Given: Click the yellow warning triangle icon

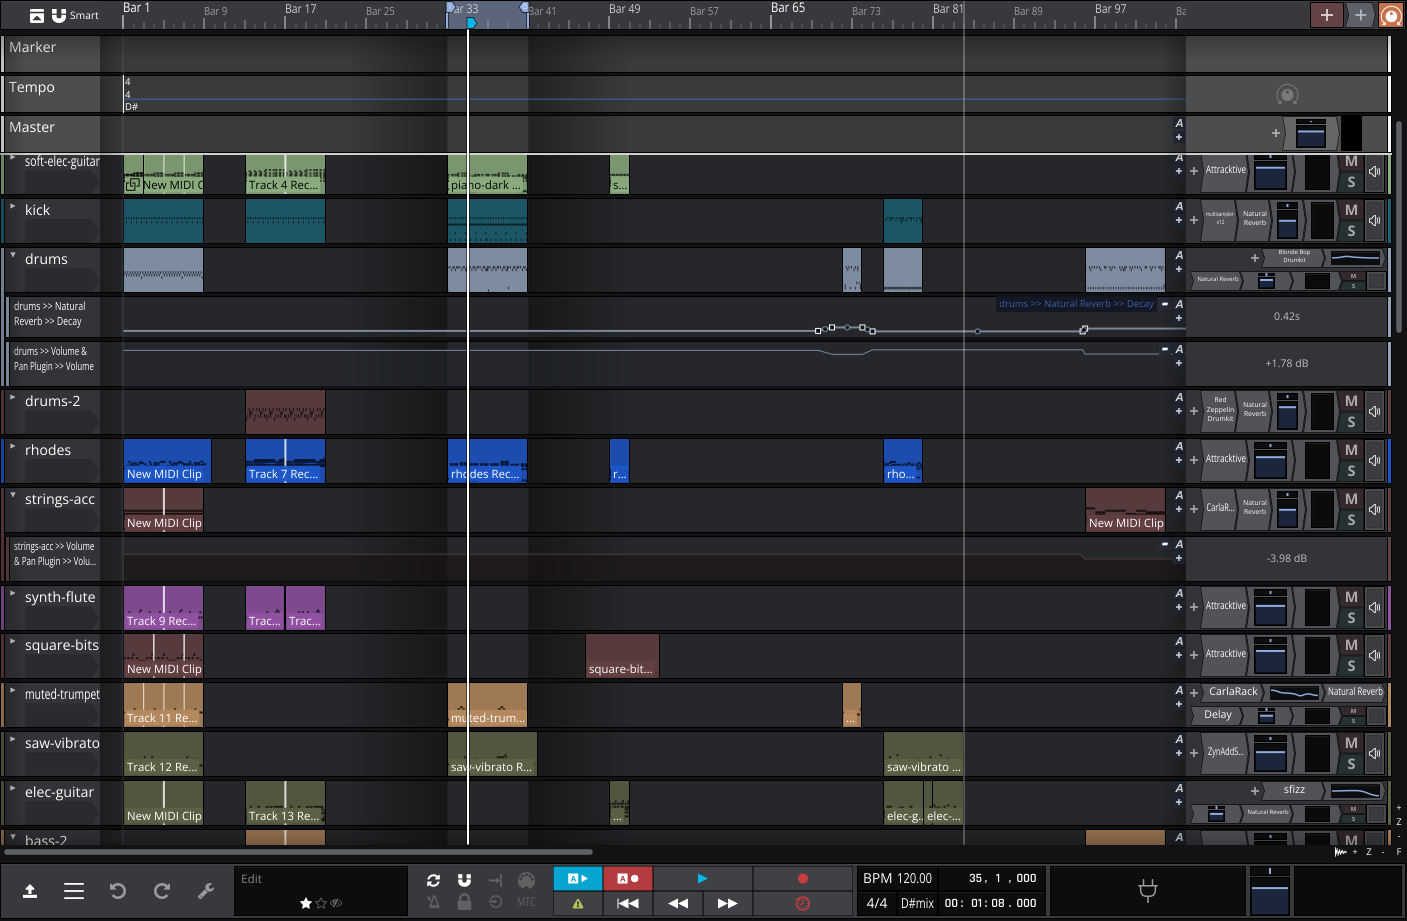Looking at the screenshot, I should coord(578,903).
